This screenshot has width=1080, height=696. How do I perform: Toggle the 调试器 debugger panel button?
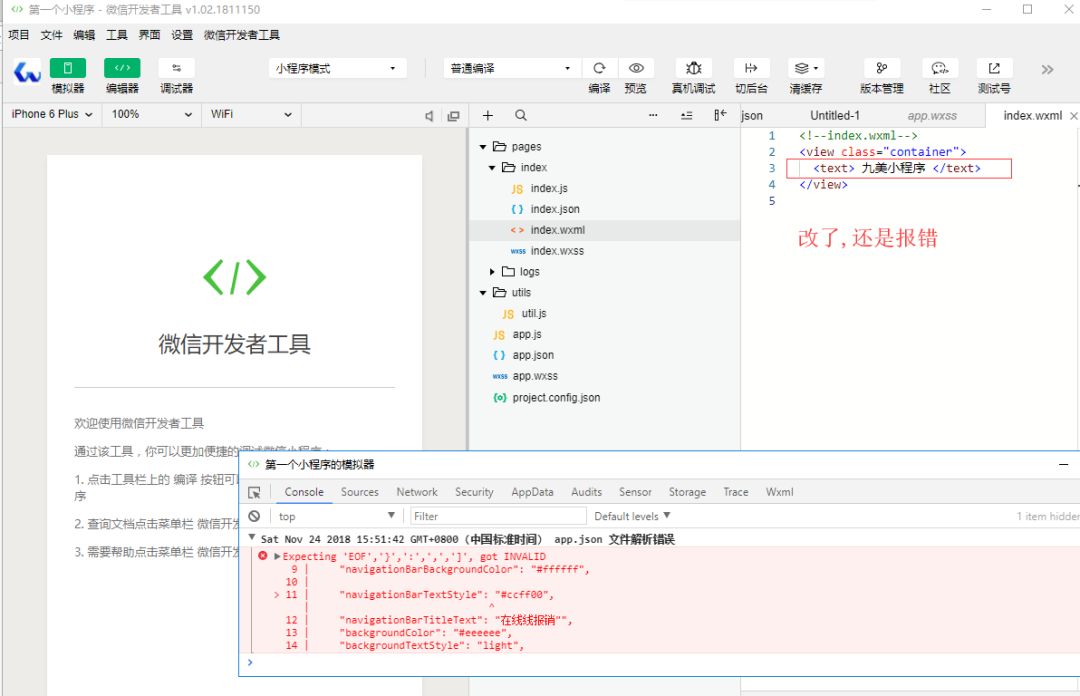(176, 68)
